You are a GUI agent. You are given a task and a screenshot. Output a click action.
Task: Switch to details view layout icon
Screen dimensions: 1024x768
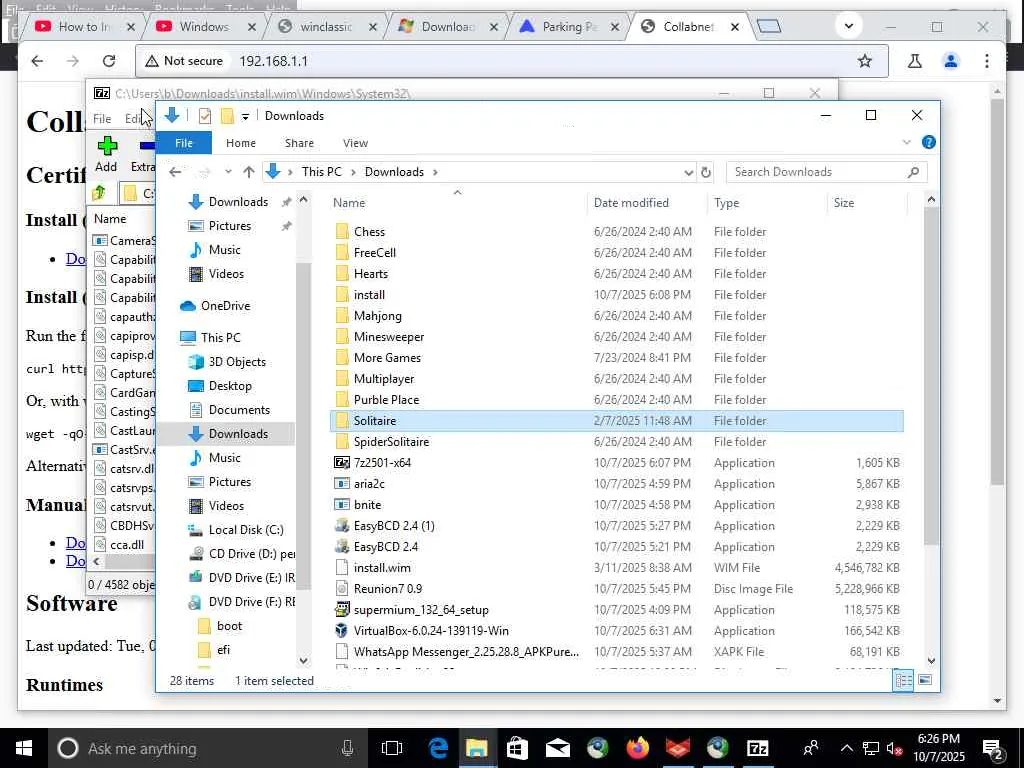click(903, 680)
